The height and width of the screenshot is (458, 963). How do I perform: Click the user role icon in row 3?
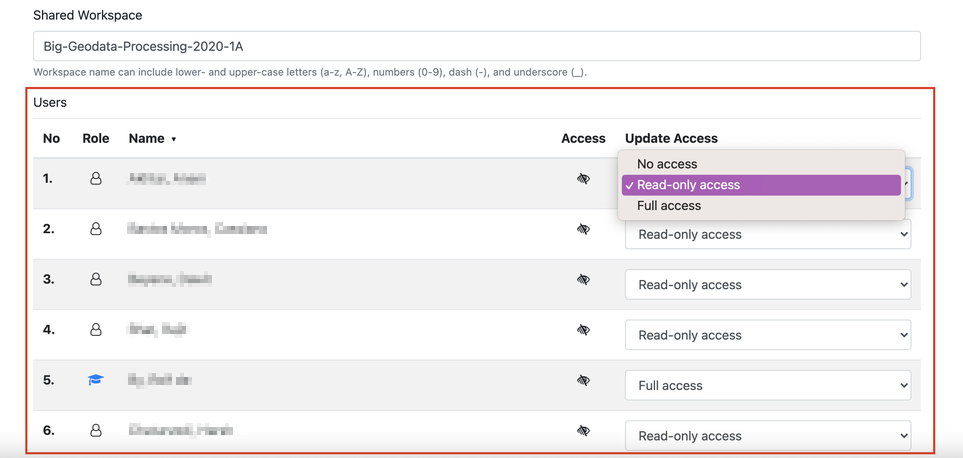click(96, 280)
